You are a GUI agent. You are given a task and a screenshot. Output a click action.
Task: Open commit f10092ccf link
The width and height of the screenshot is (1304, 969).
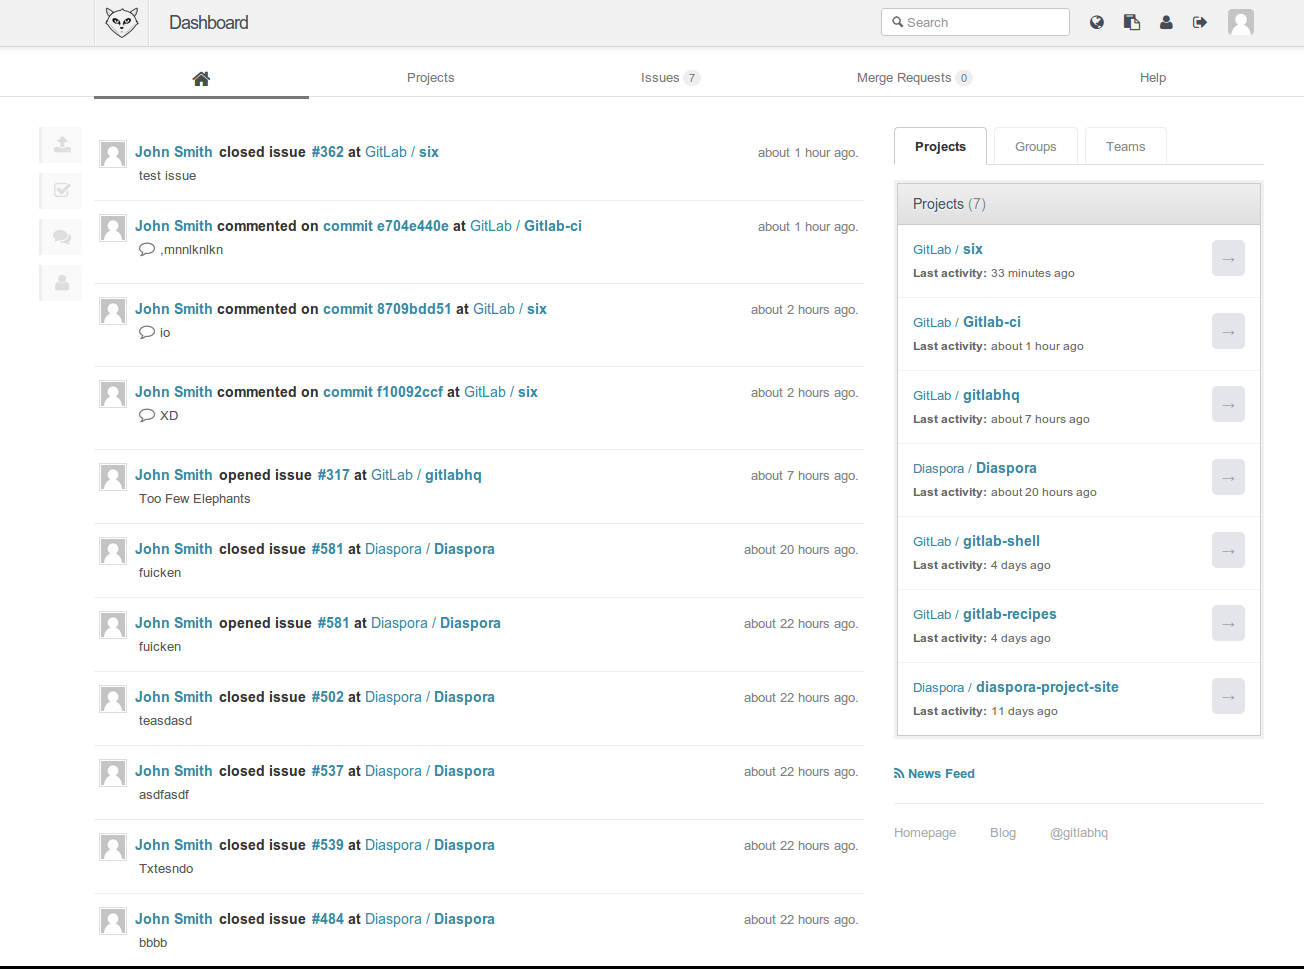(x=383, y=392)
